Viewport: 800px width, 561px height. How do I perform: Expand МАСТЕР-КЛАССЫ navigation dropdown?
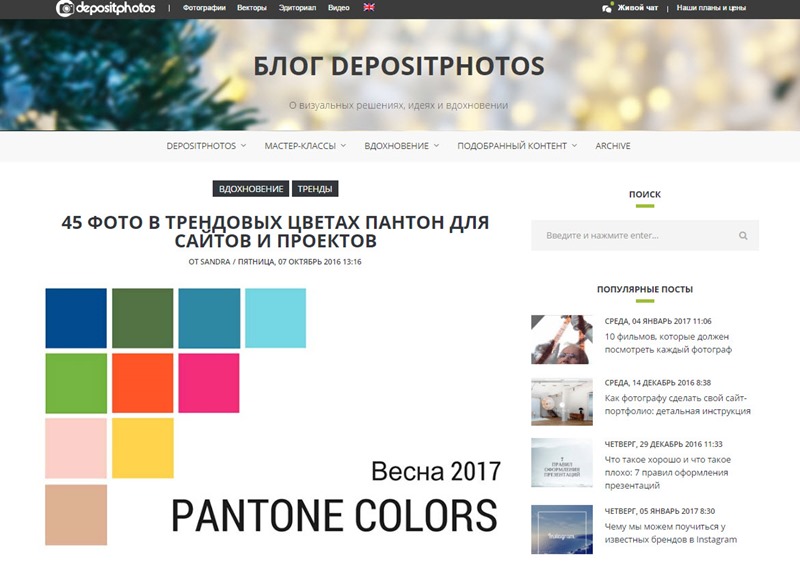coord(305,146)
